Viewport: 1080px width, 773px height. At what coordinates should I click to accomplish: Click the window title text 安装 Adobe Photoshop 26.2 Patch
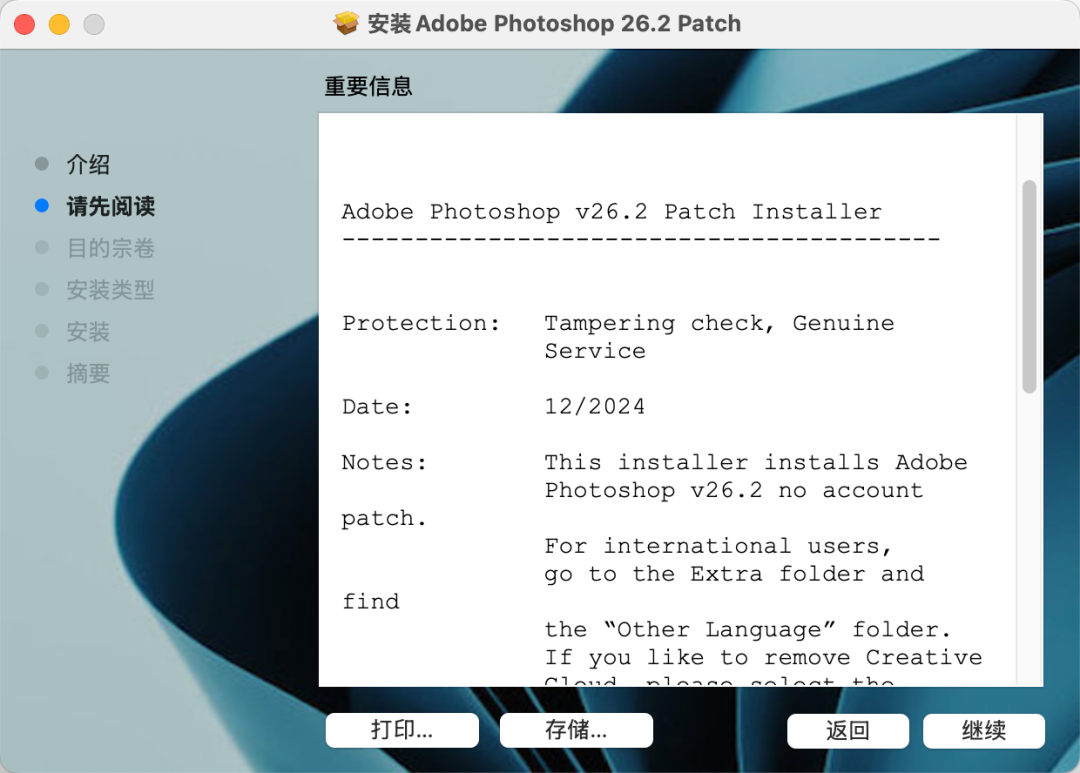tap(554, 24)
